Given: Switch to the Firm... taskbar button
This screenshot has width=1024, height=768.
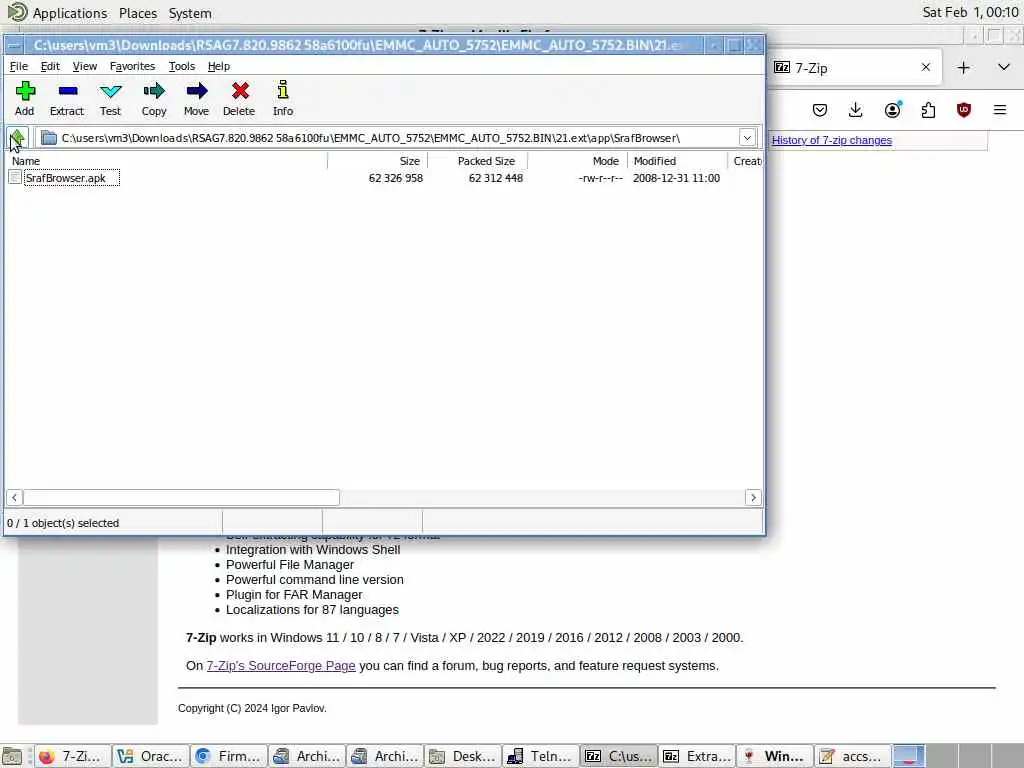Looking at the screenshot, I should [229, 756].
